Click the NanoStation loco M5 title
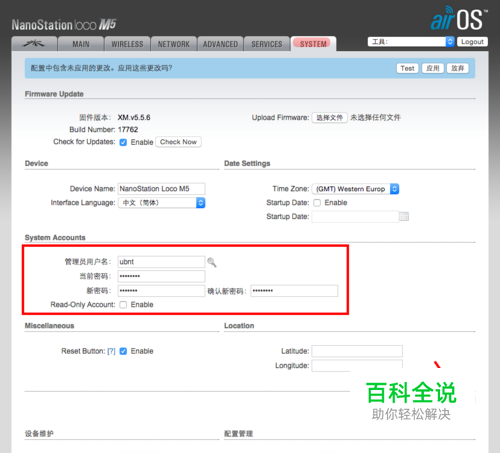This screenshot has width=500, height=453. [64, 25]
